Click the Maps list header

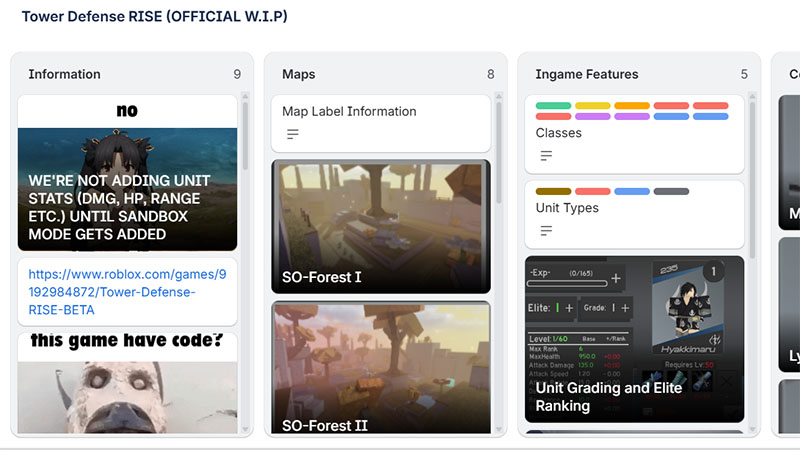[x=298, y=74]
